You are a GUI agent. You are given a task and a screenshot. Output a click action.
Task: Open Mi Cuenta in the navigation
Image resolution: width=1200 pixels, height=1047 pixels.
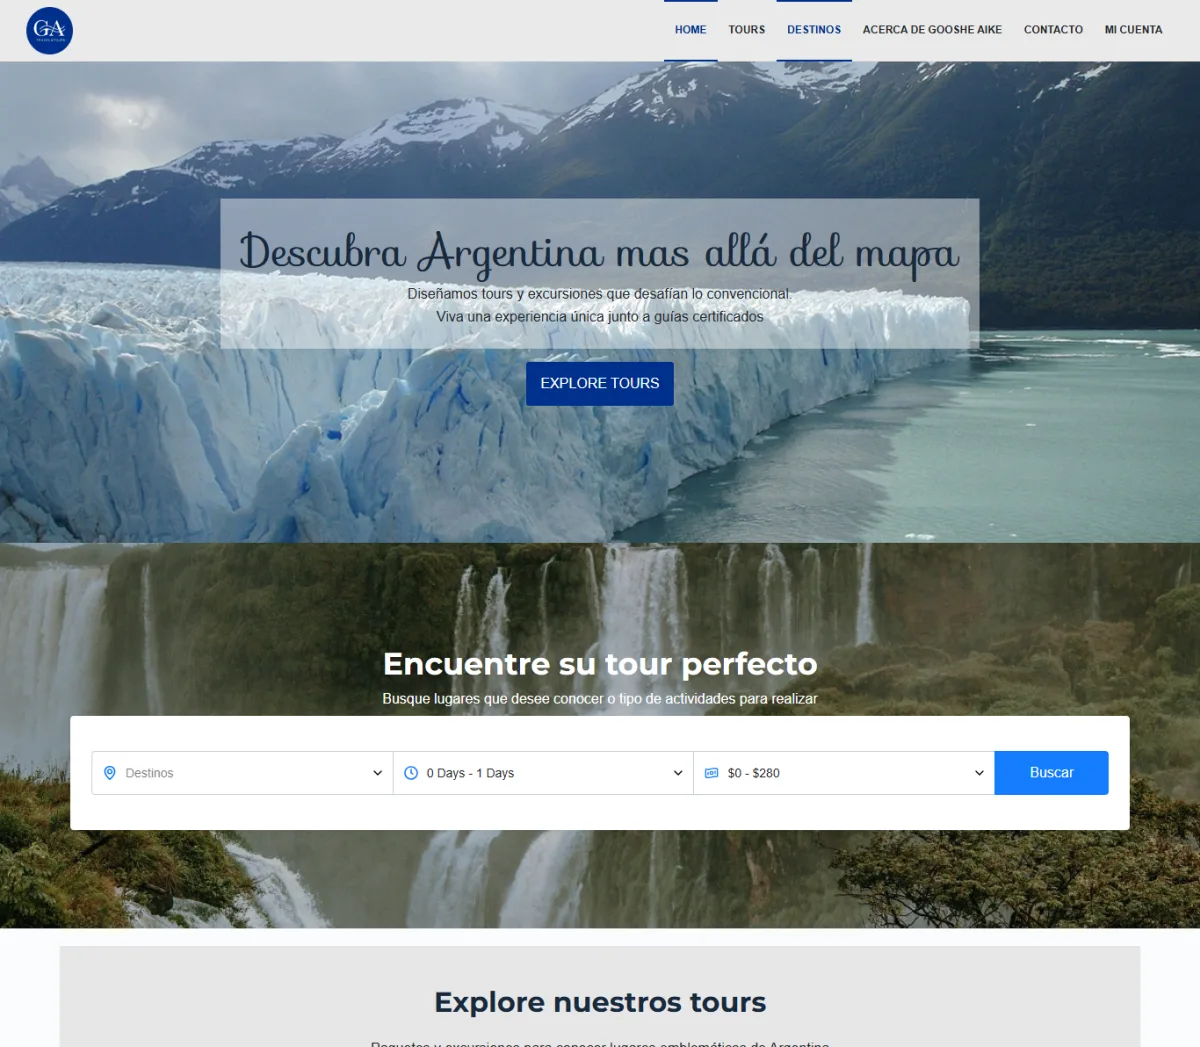coord(1133,30)
